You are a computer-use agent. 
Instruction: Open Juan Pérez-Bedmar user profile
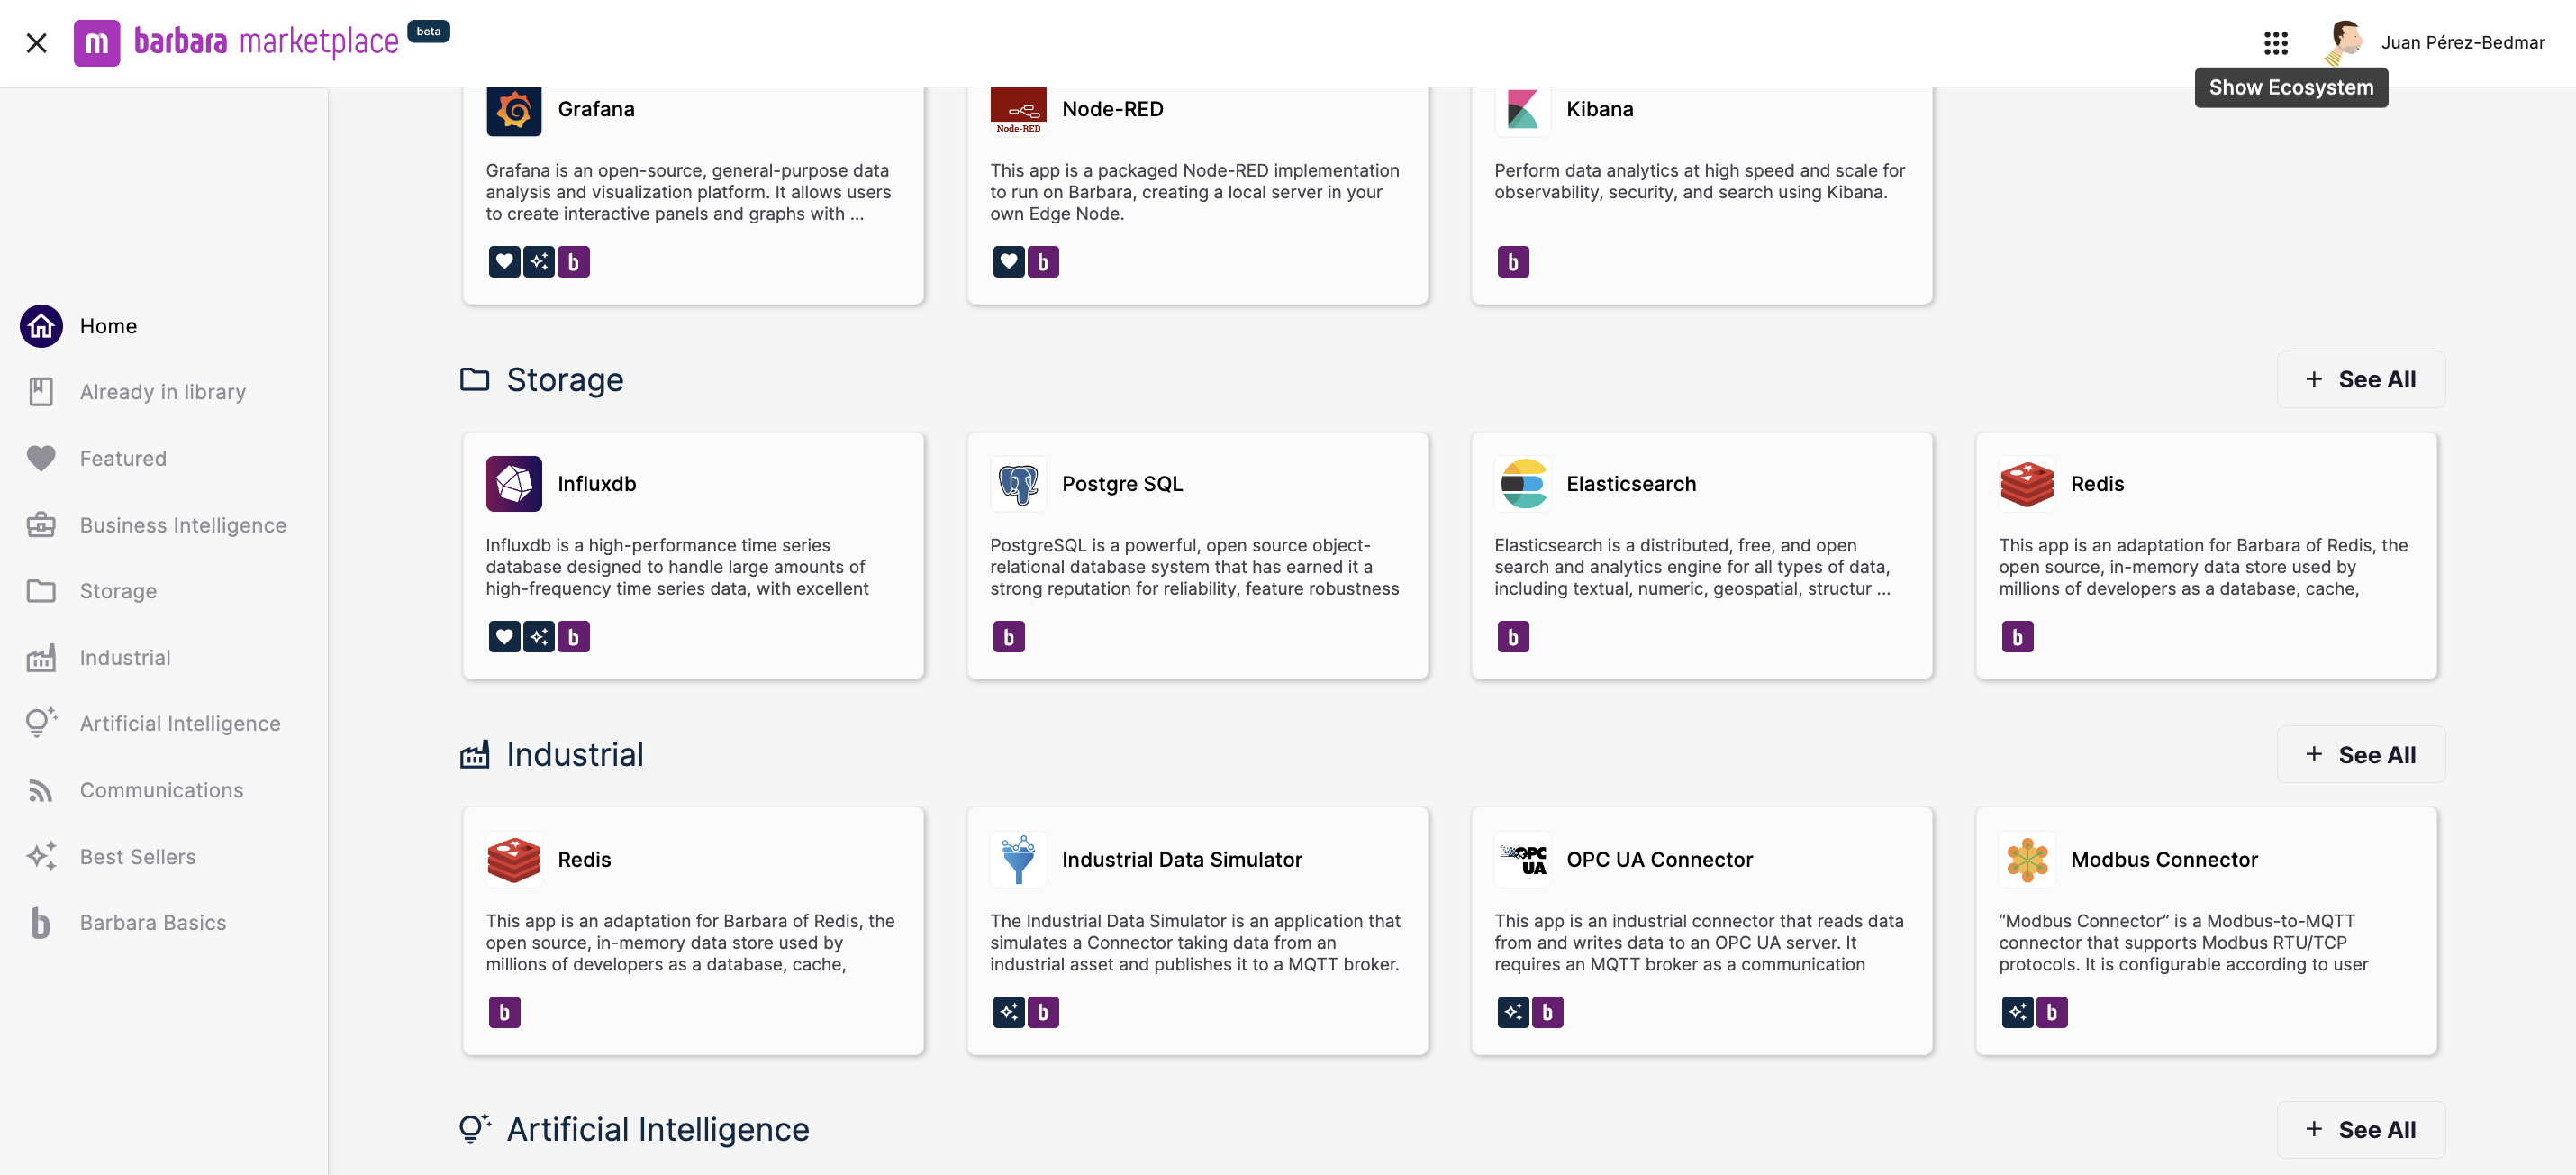pos(2462,43)
